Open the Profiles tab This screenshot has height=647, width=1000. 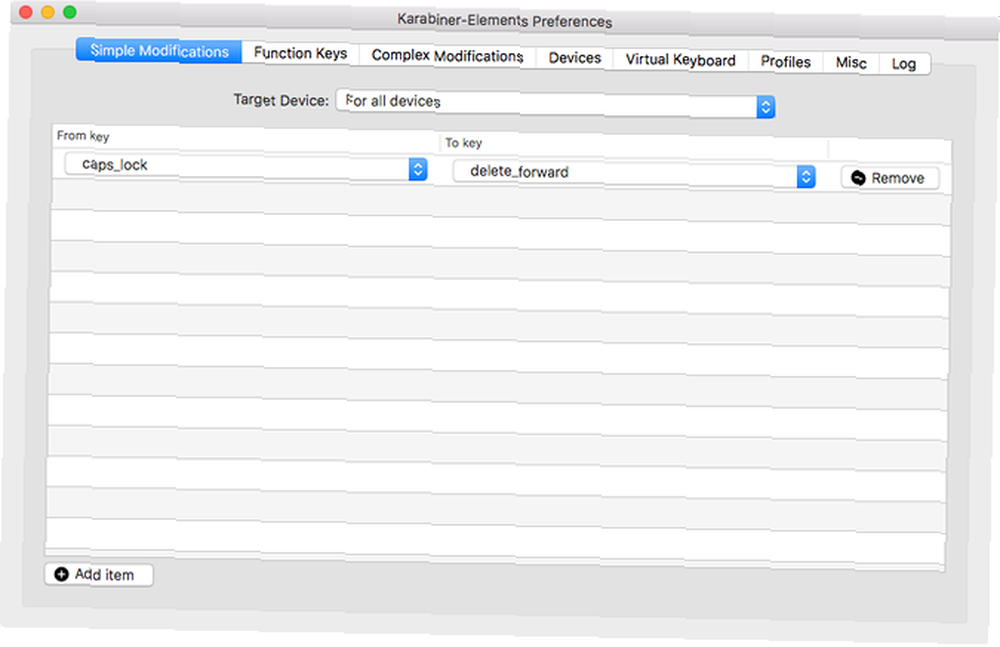[786, 62]
